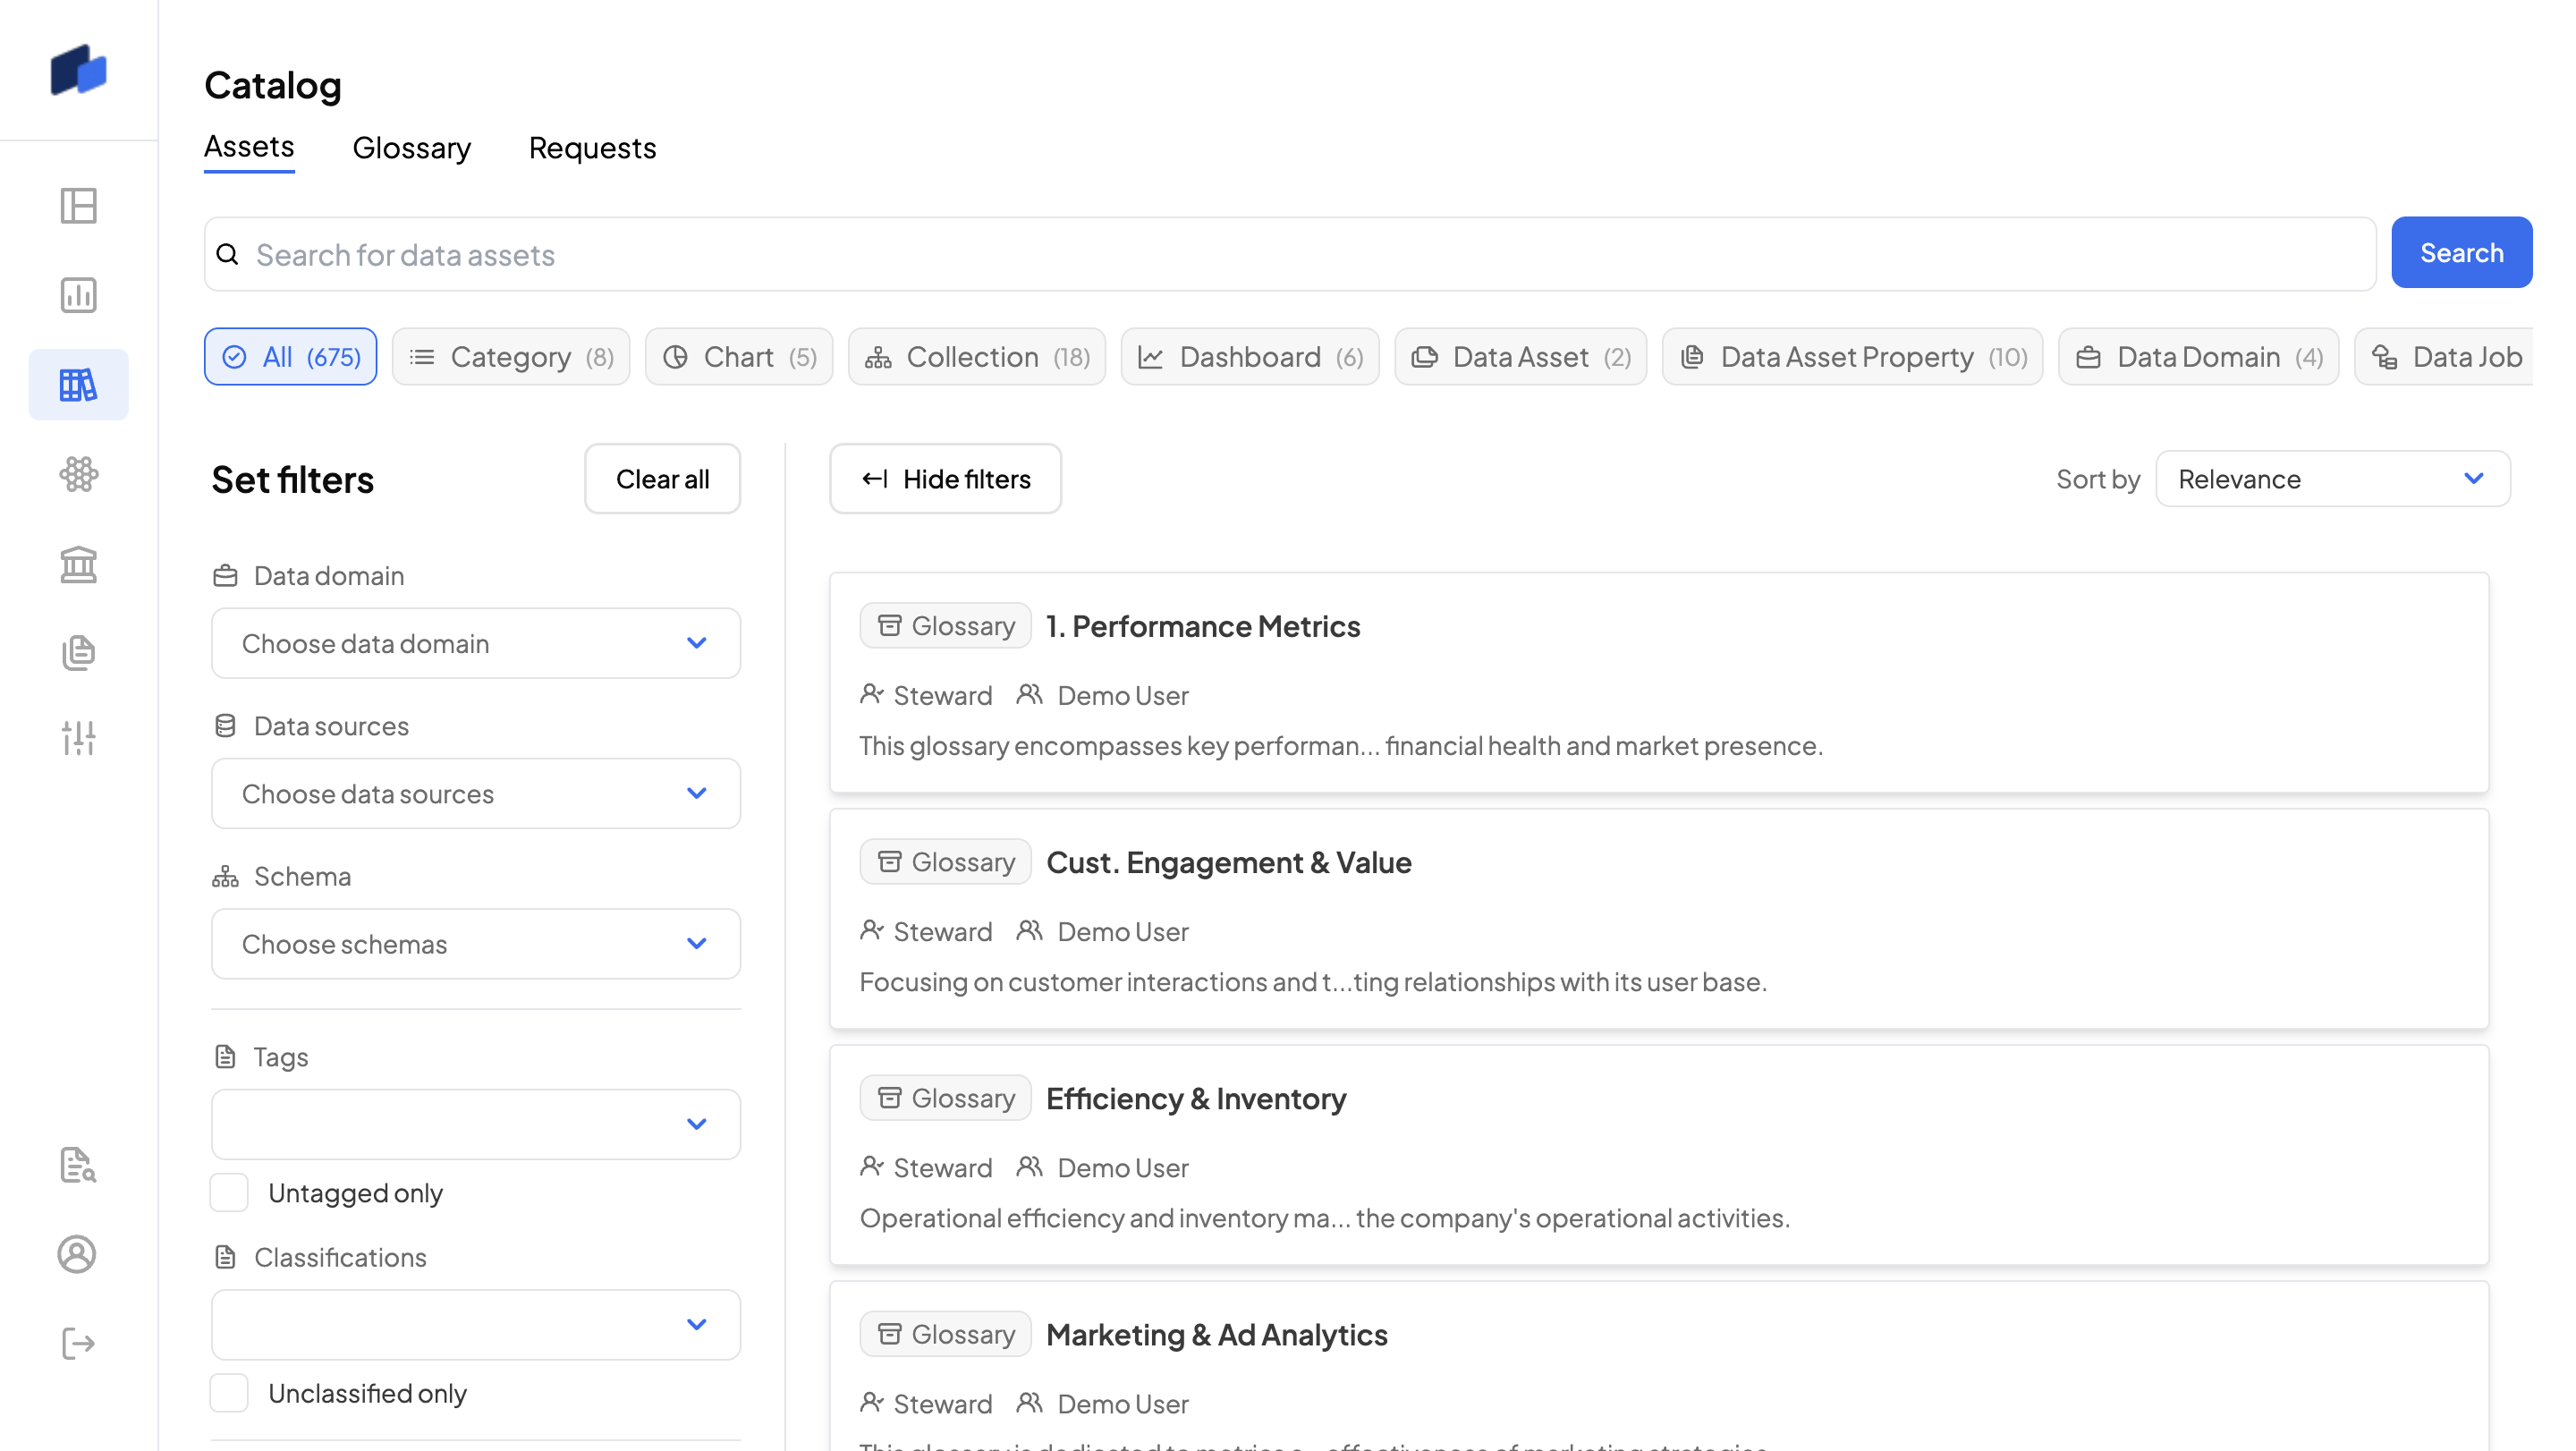Switch to the Glossary tab
This screenshot has width=2576, height=1451.
411,148
